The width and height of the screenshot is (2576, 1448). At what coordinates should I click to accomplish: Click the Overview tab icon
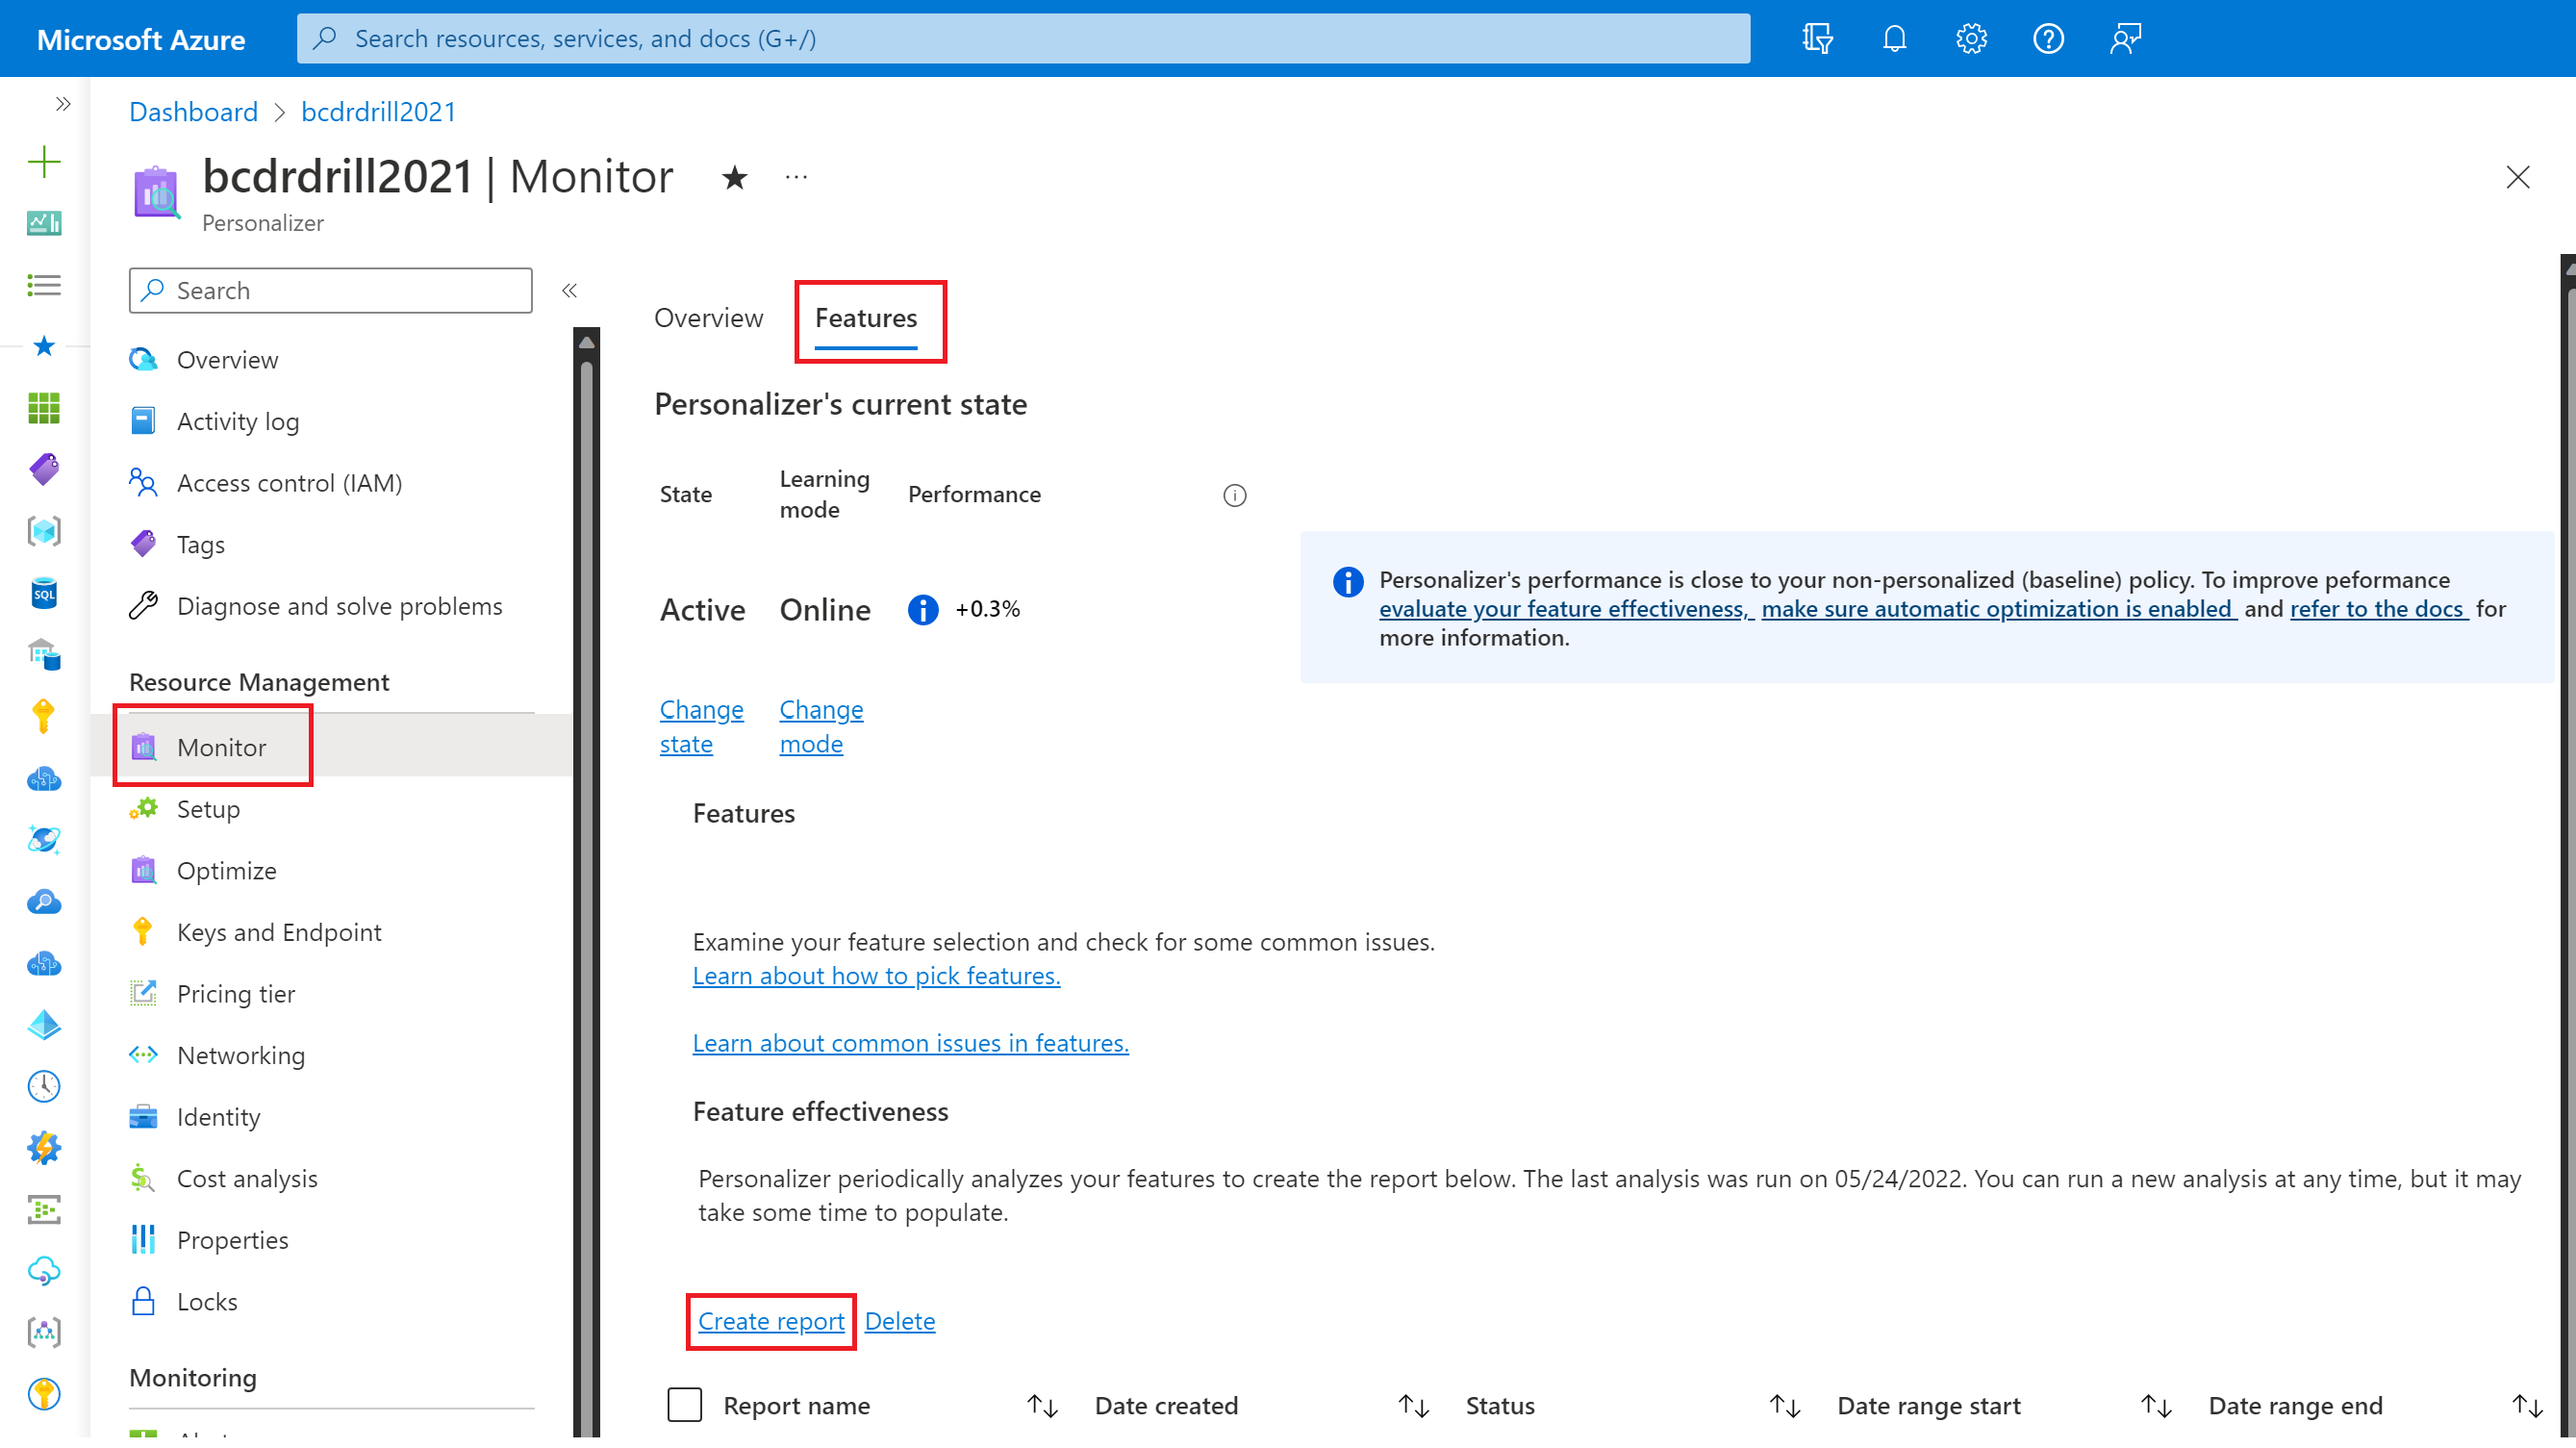tap(708, 317)
